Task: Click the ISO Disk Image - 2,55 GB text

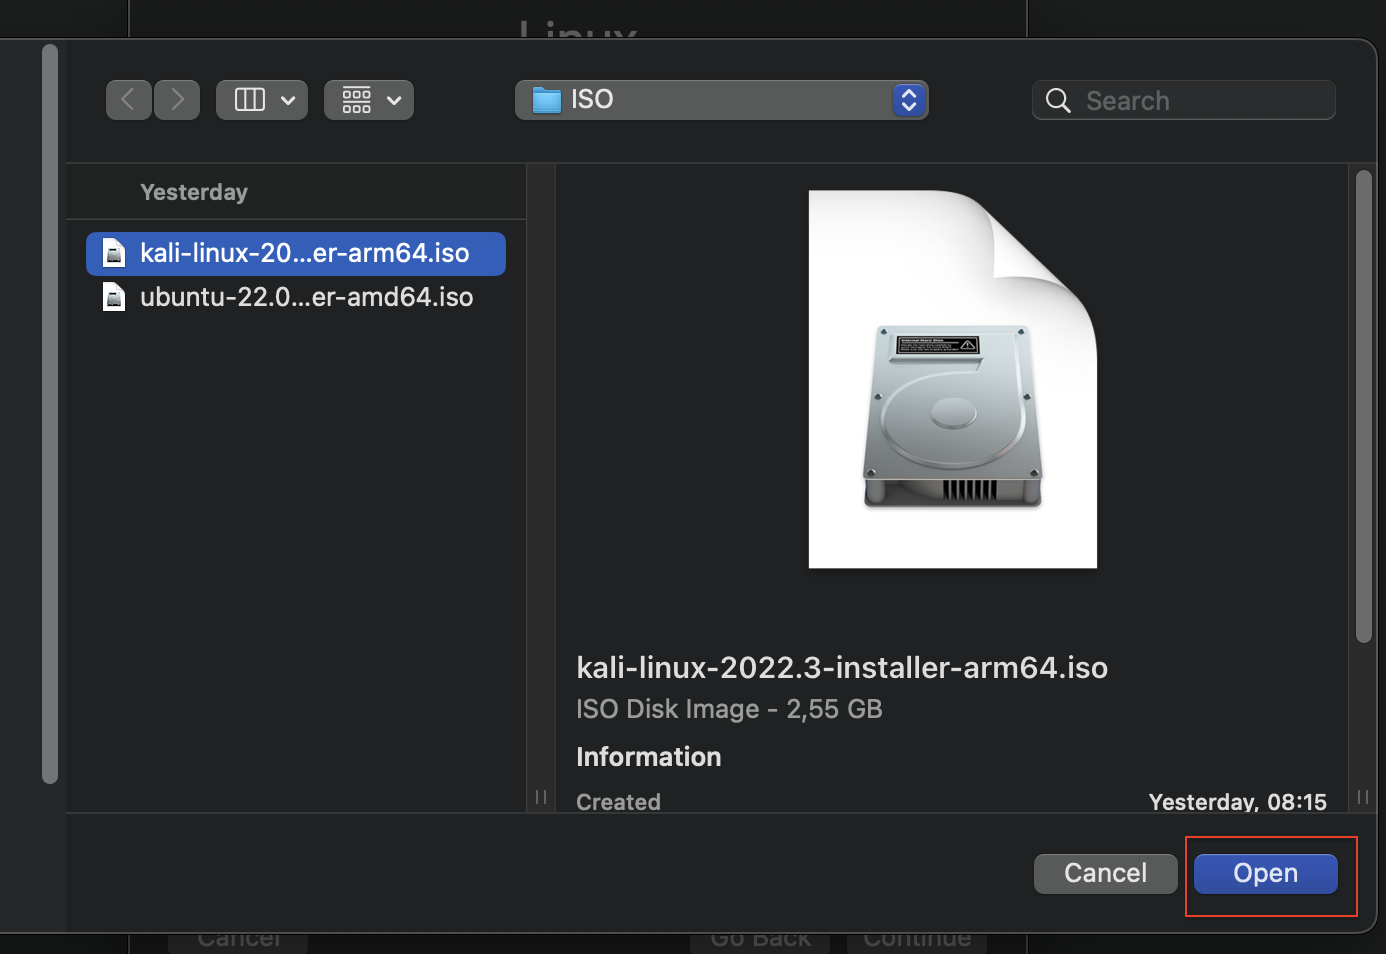Action: click(x=729, y=709)
